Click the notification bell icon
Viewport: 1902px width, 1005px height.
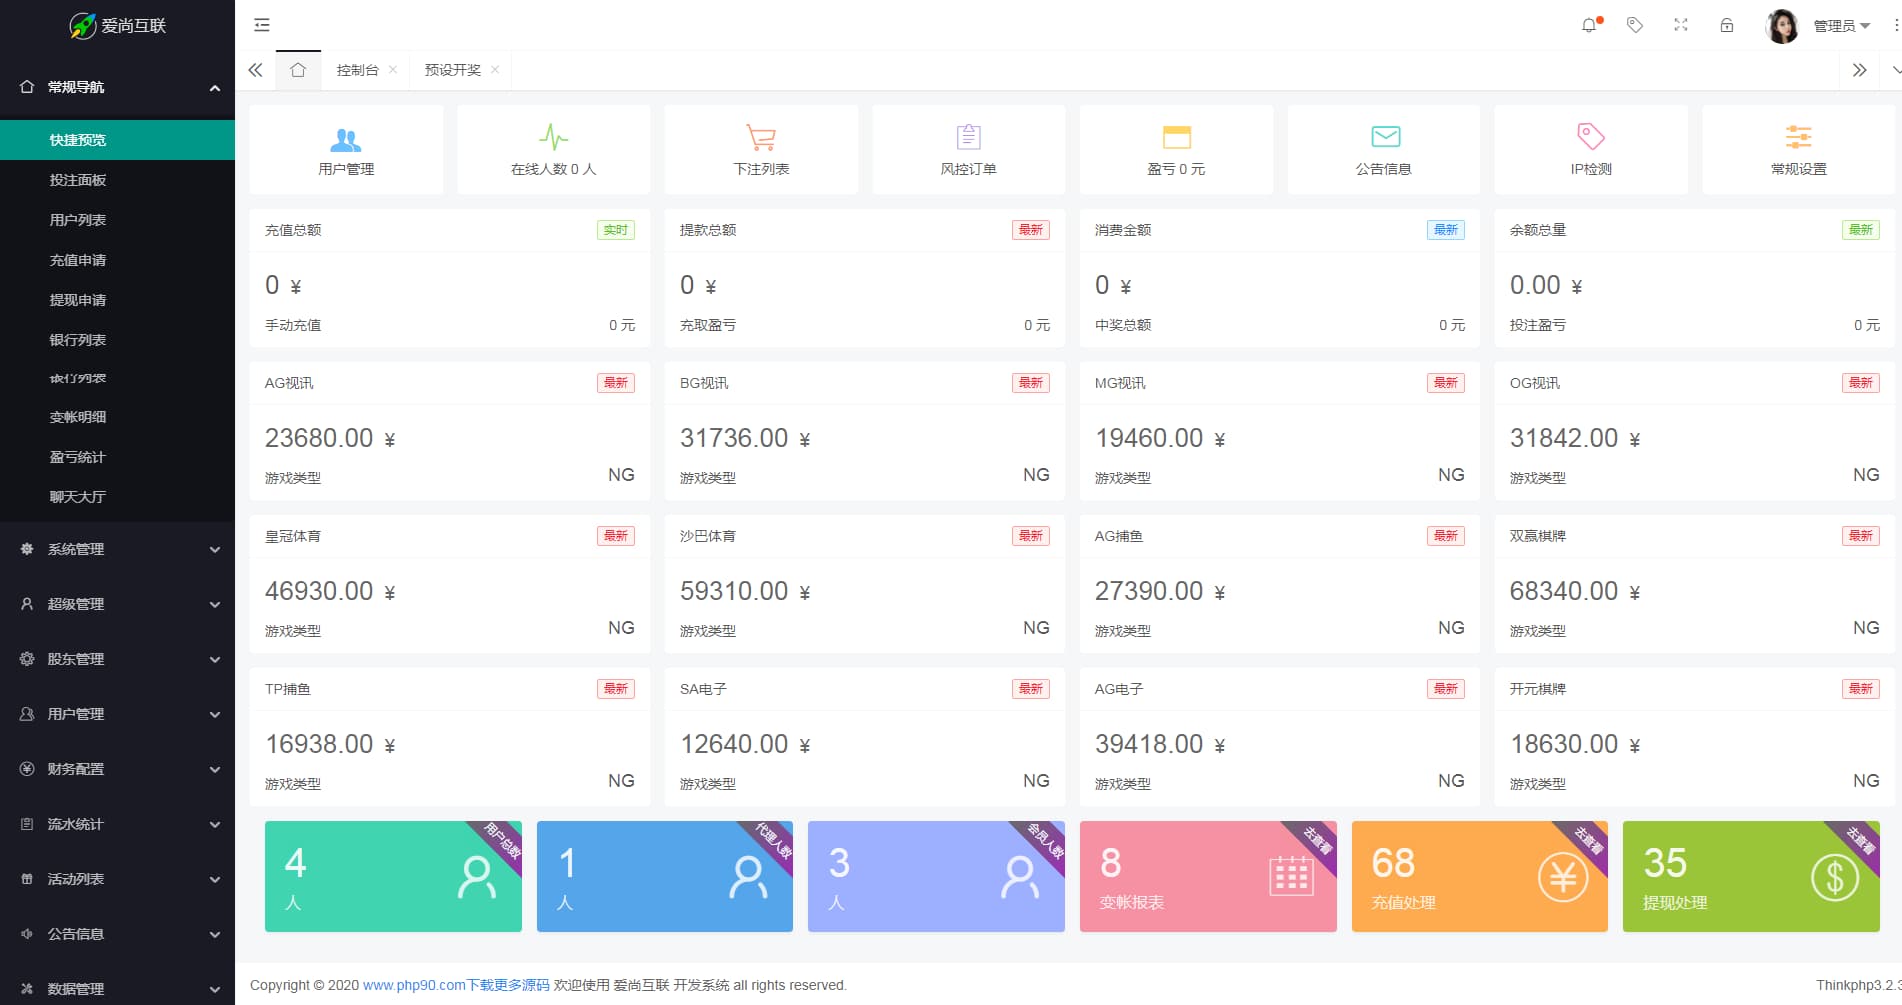point(1589,25)
